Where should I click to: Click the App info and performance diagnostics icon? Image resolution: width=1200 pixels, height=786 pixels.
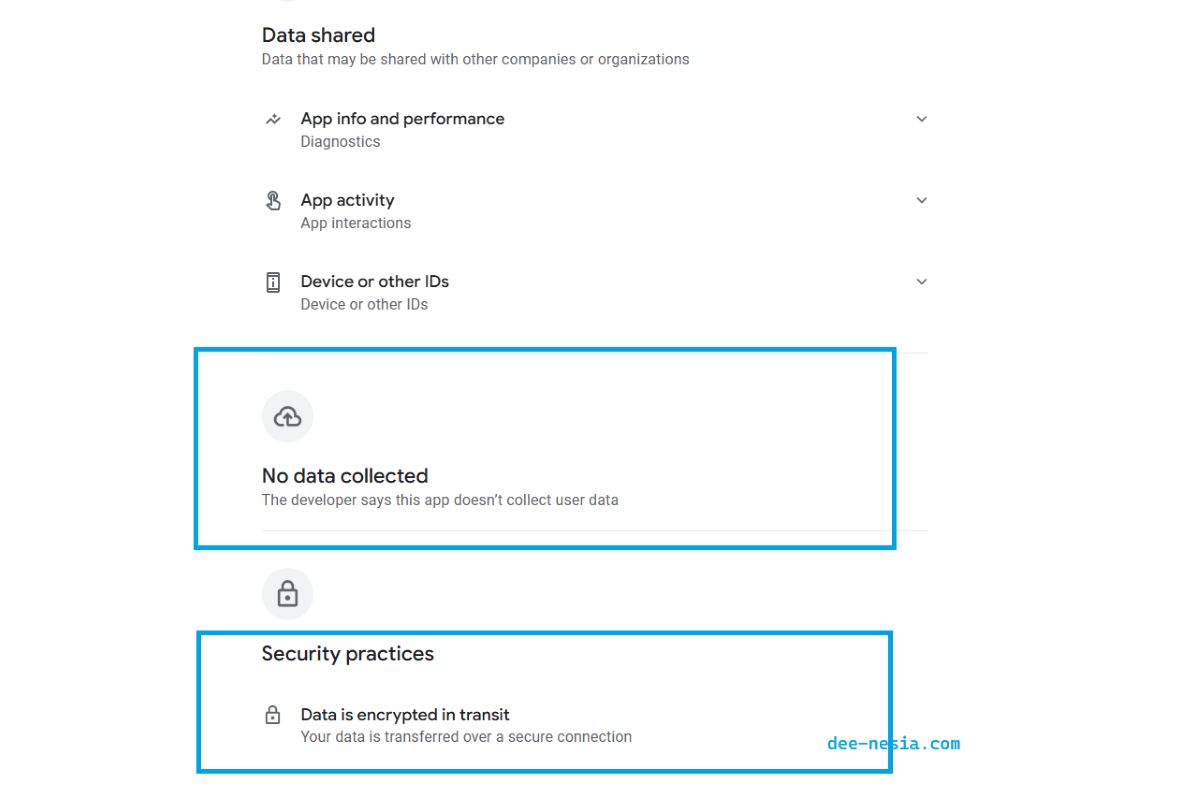click(x=272, y=118)
